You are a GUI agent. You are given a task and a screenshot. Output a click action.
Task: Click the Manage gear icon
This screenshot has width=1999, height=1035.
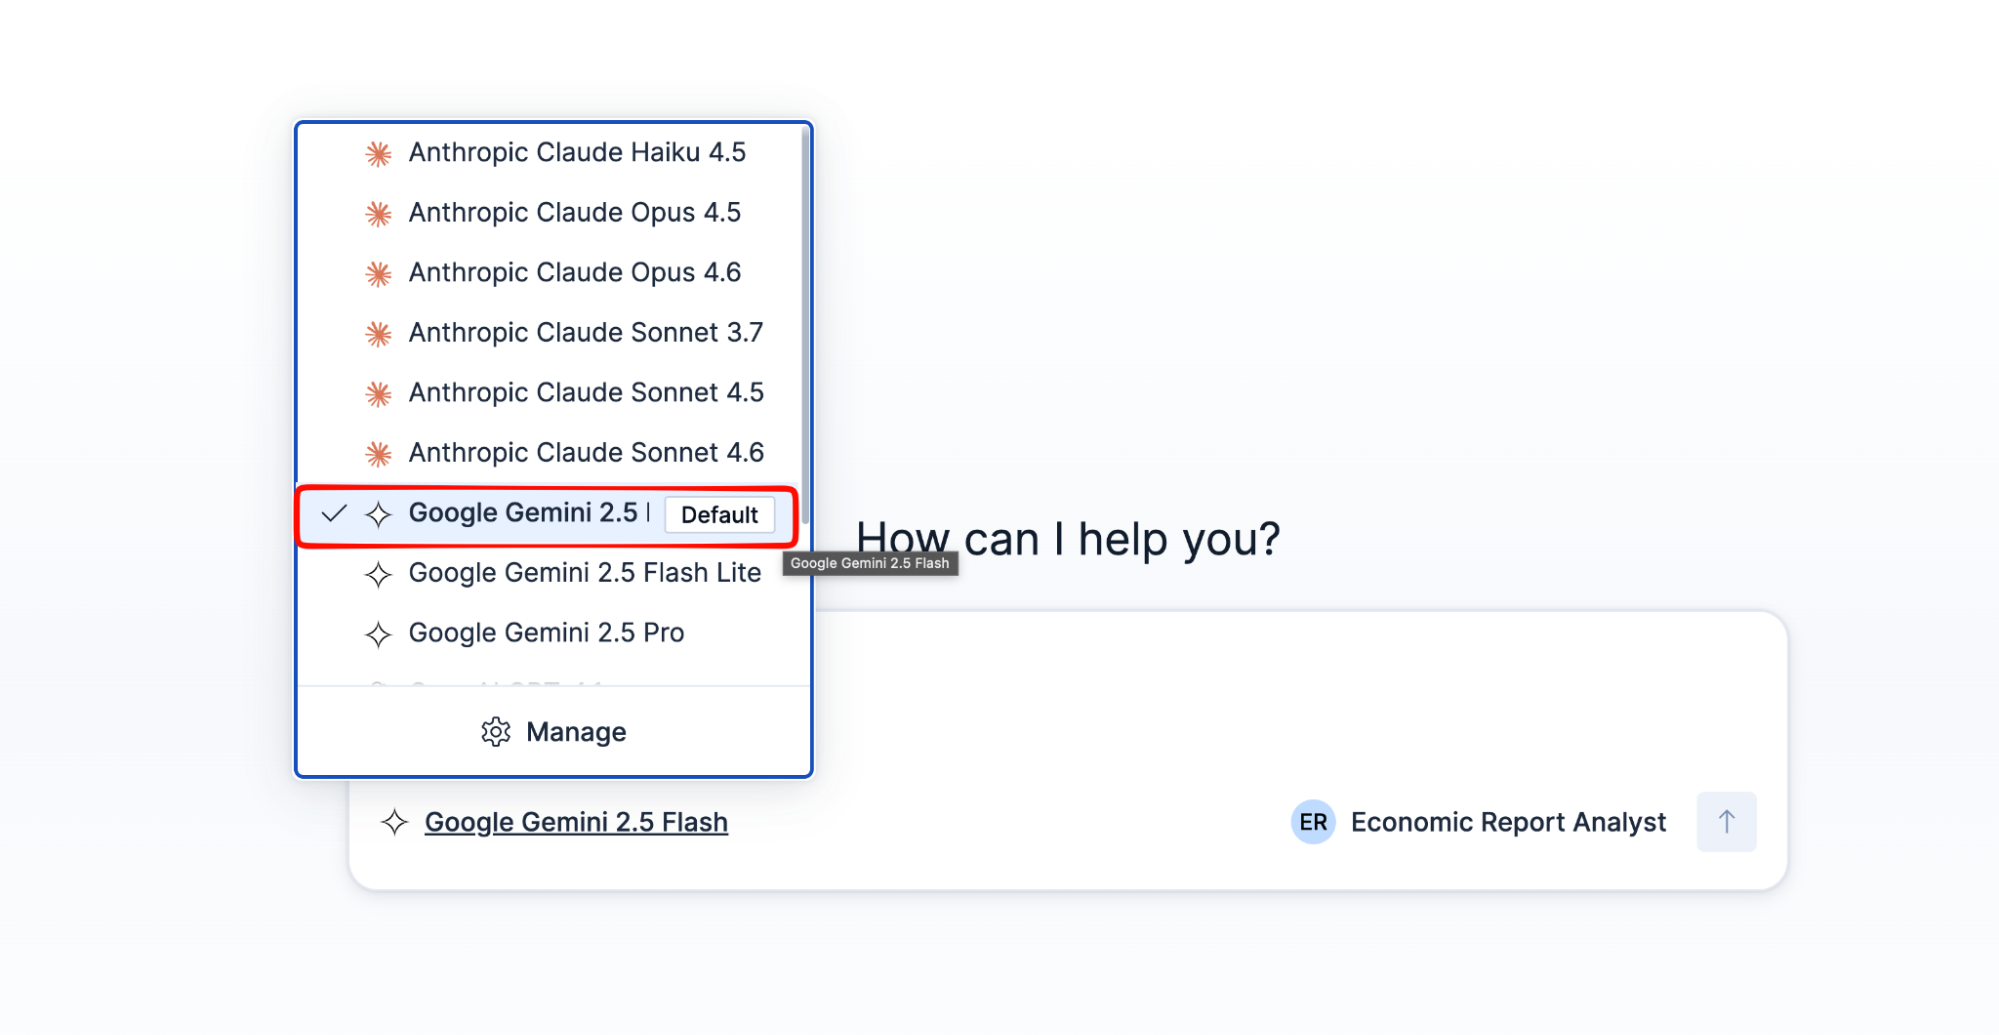(x=496, y=732)
